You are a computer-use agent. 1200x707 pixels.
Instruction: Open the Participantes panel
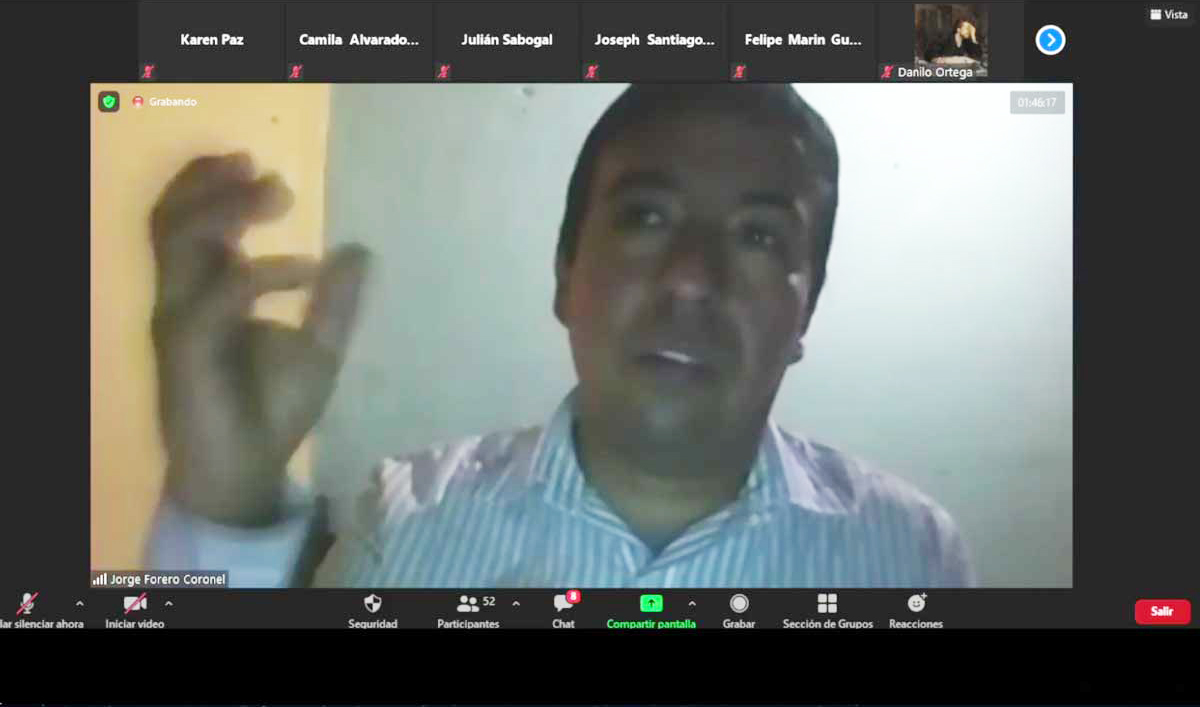tap(468, 604)
